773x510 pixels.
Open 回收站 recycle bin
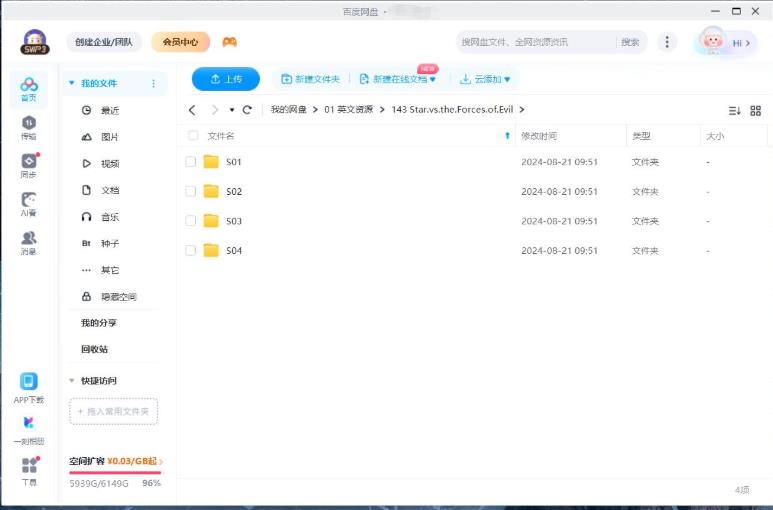click(x=94, y=349)
